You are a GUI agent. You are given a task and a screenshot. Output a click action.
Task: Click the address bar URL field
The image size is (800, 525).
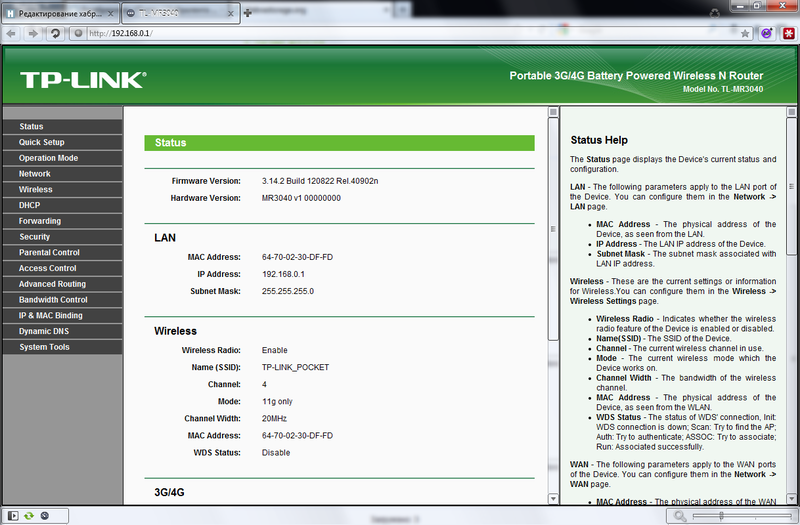[411, 34]
